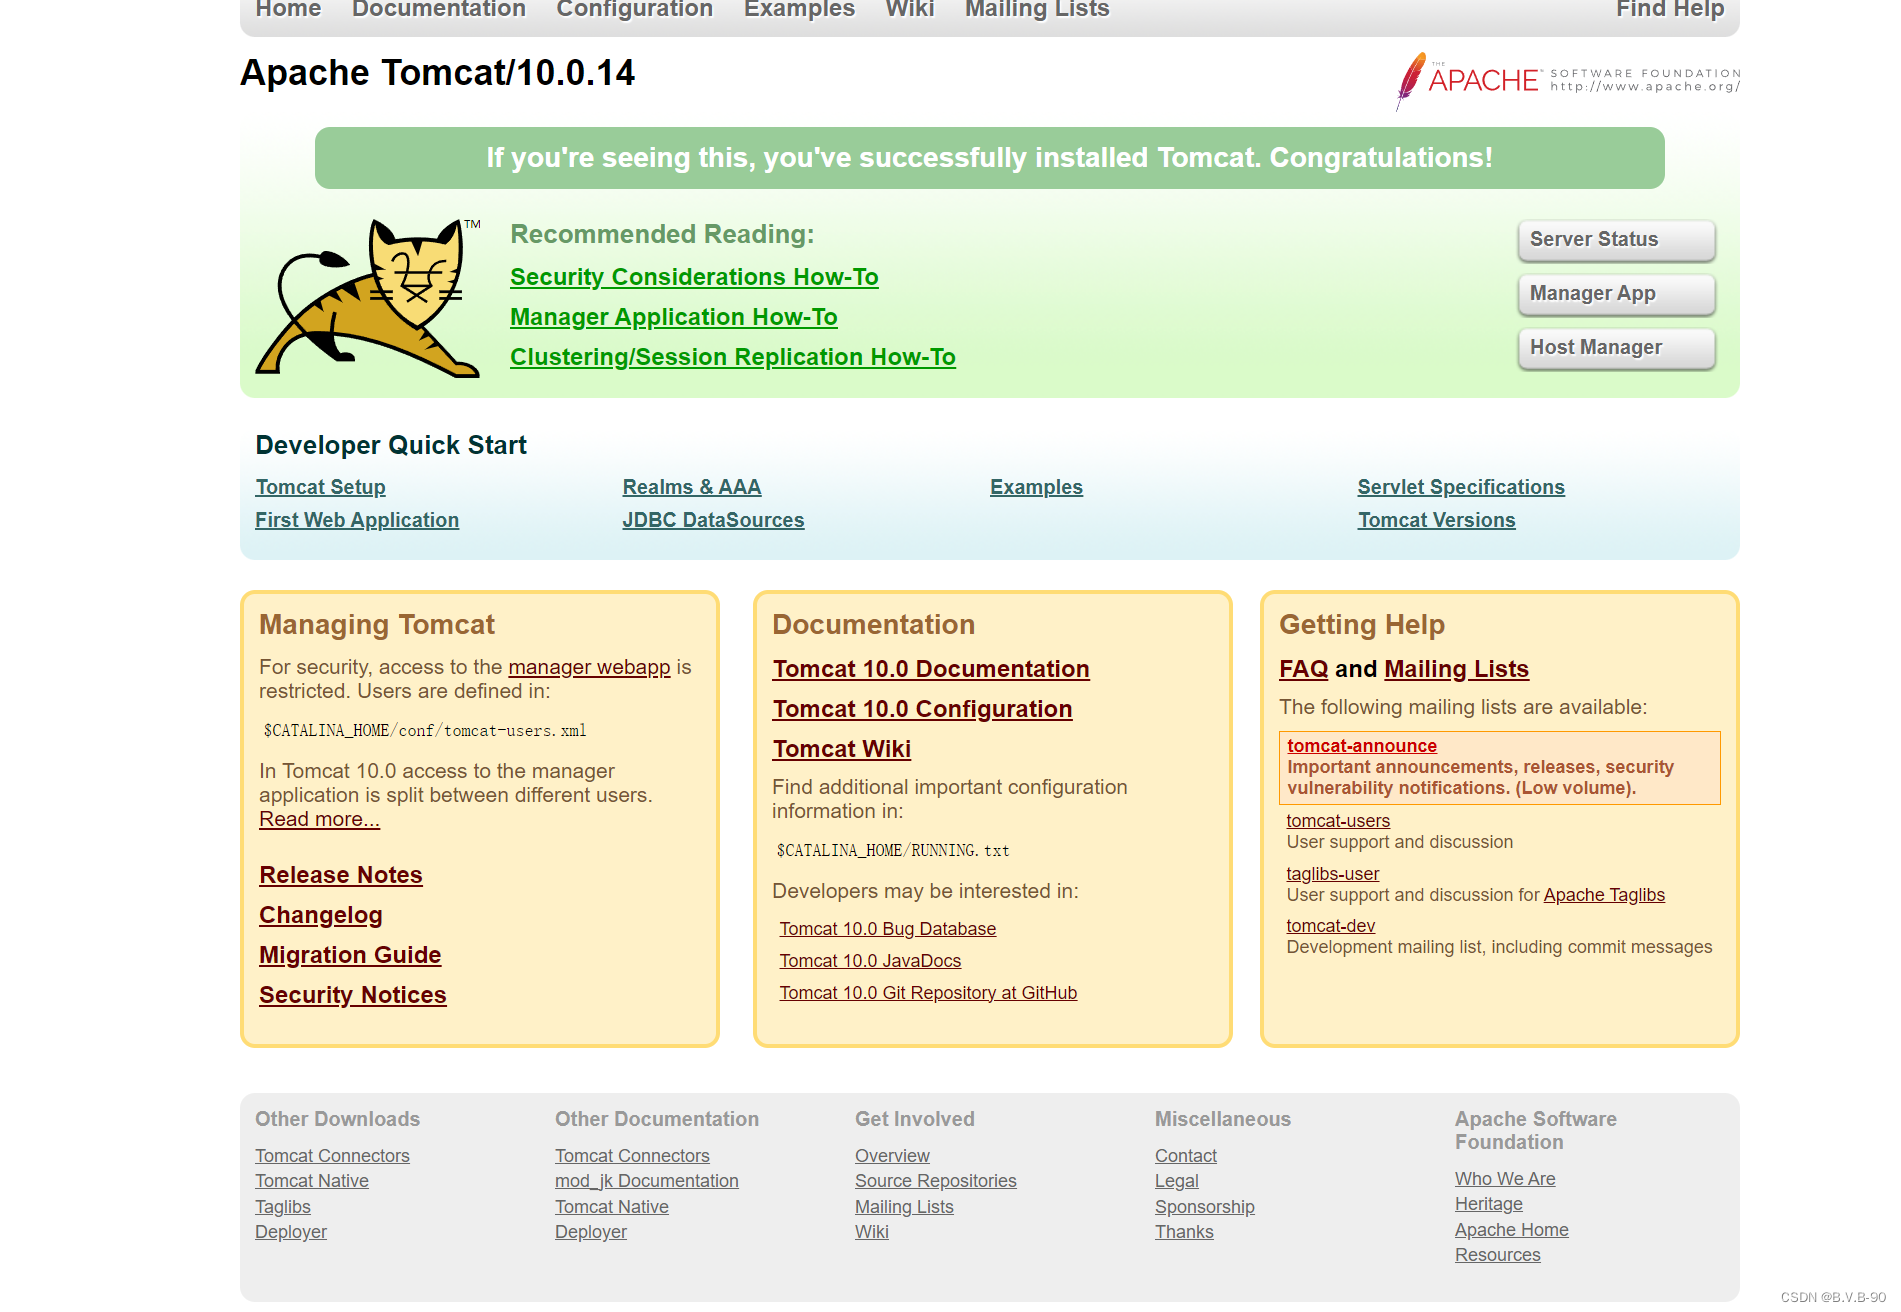
Task: Open JDBC DataSources link
Action: [x=713, y=520]
